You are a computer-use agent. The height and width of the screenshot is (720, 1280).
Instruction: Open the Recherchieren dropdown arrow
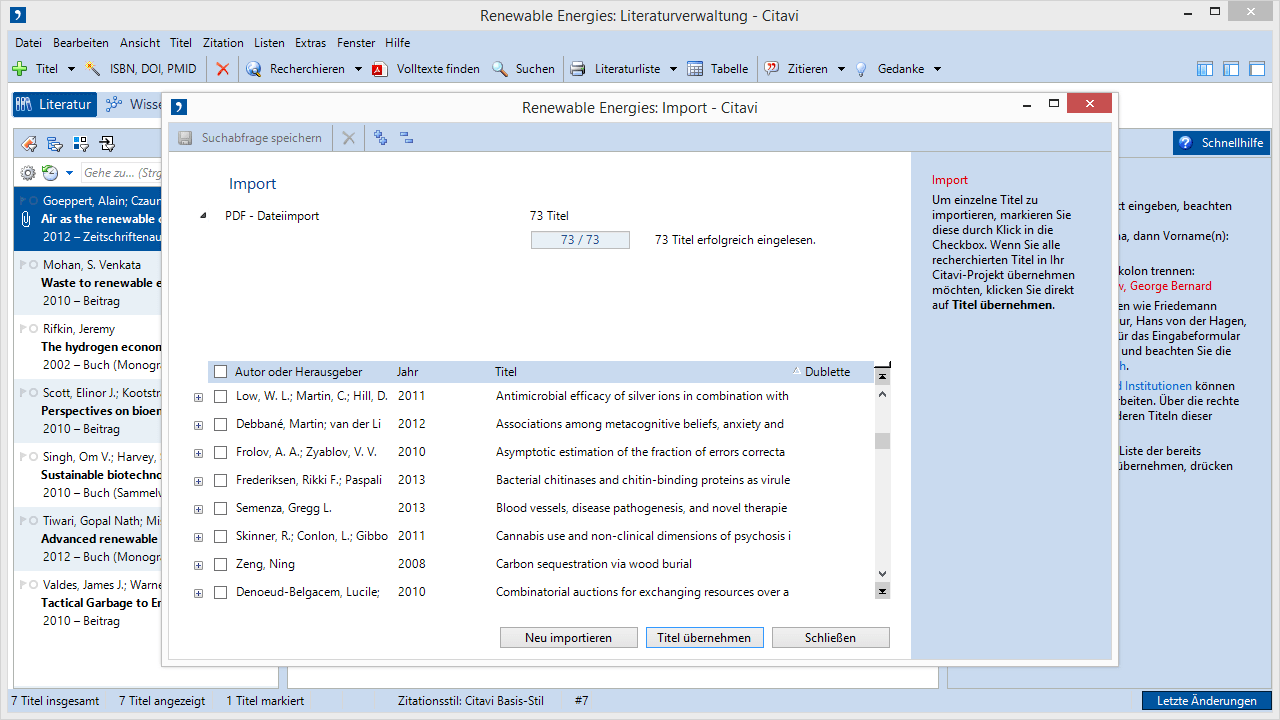coord(357,69)
